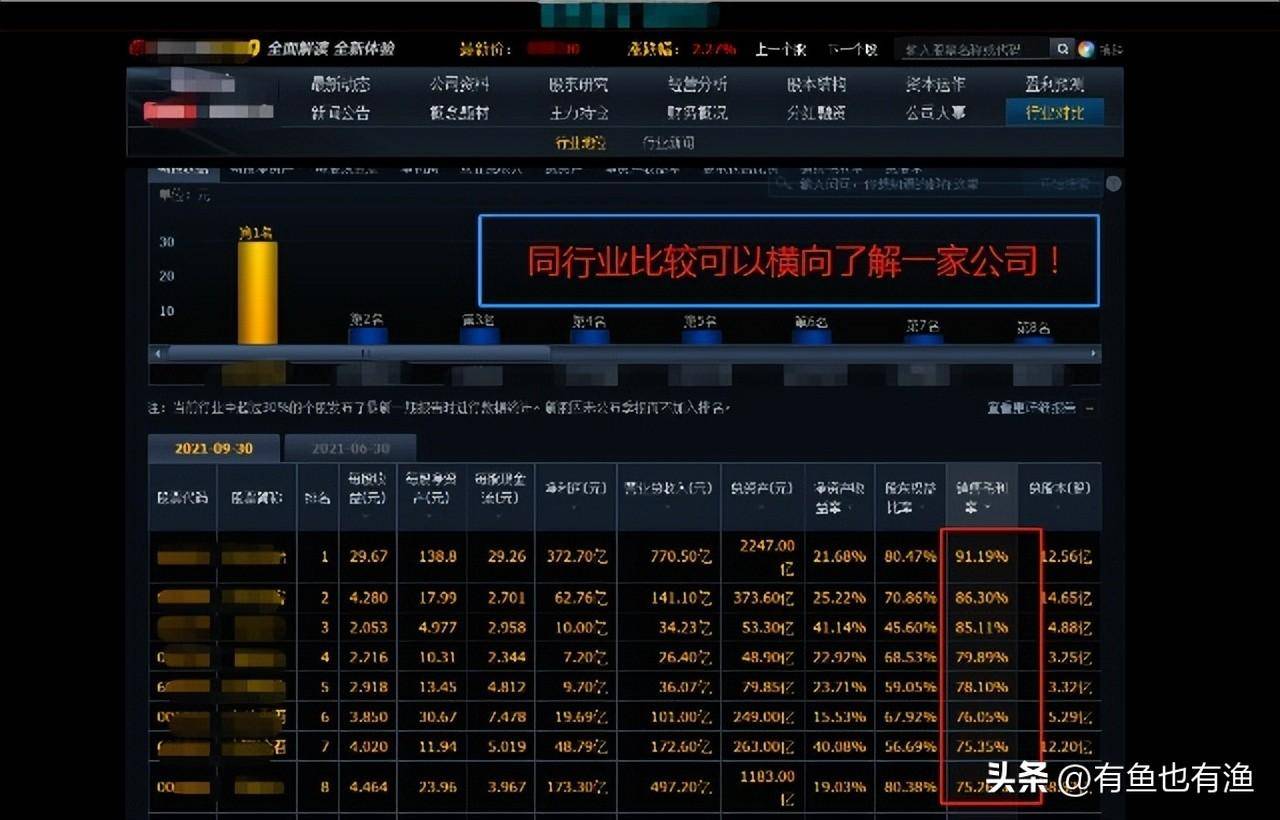This screenshot has height=820, width=1280.
Task: Open the 股东研究 tab
Action: 578,85
